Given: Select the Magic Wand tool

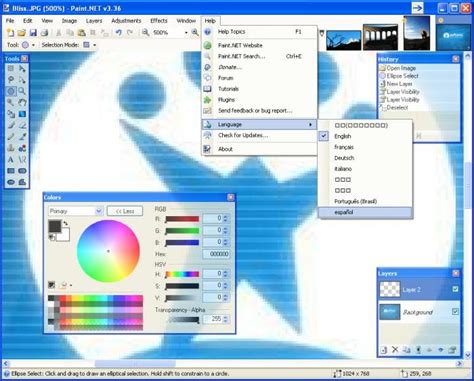Looking at the screenshot, I should point(11,102).
